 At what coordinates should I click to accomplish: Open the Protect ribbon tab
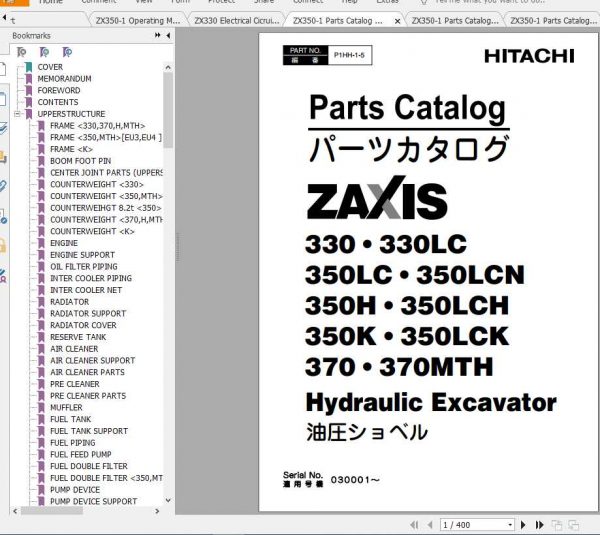pyautogui.click(x=221, y=2)
